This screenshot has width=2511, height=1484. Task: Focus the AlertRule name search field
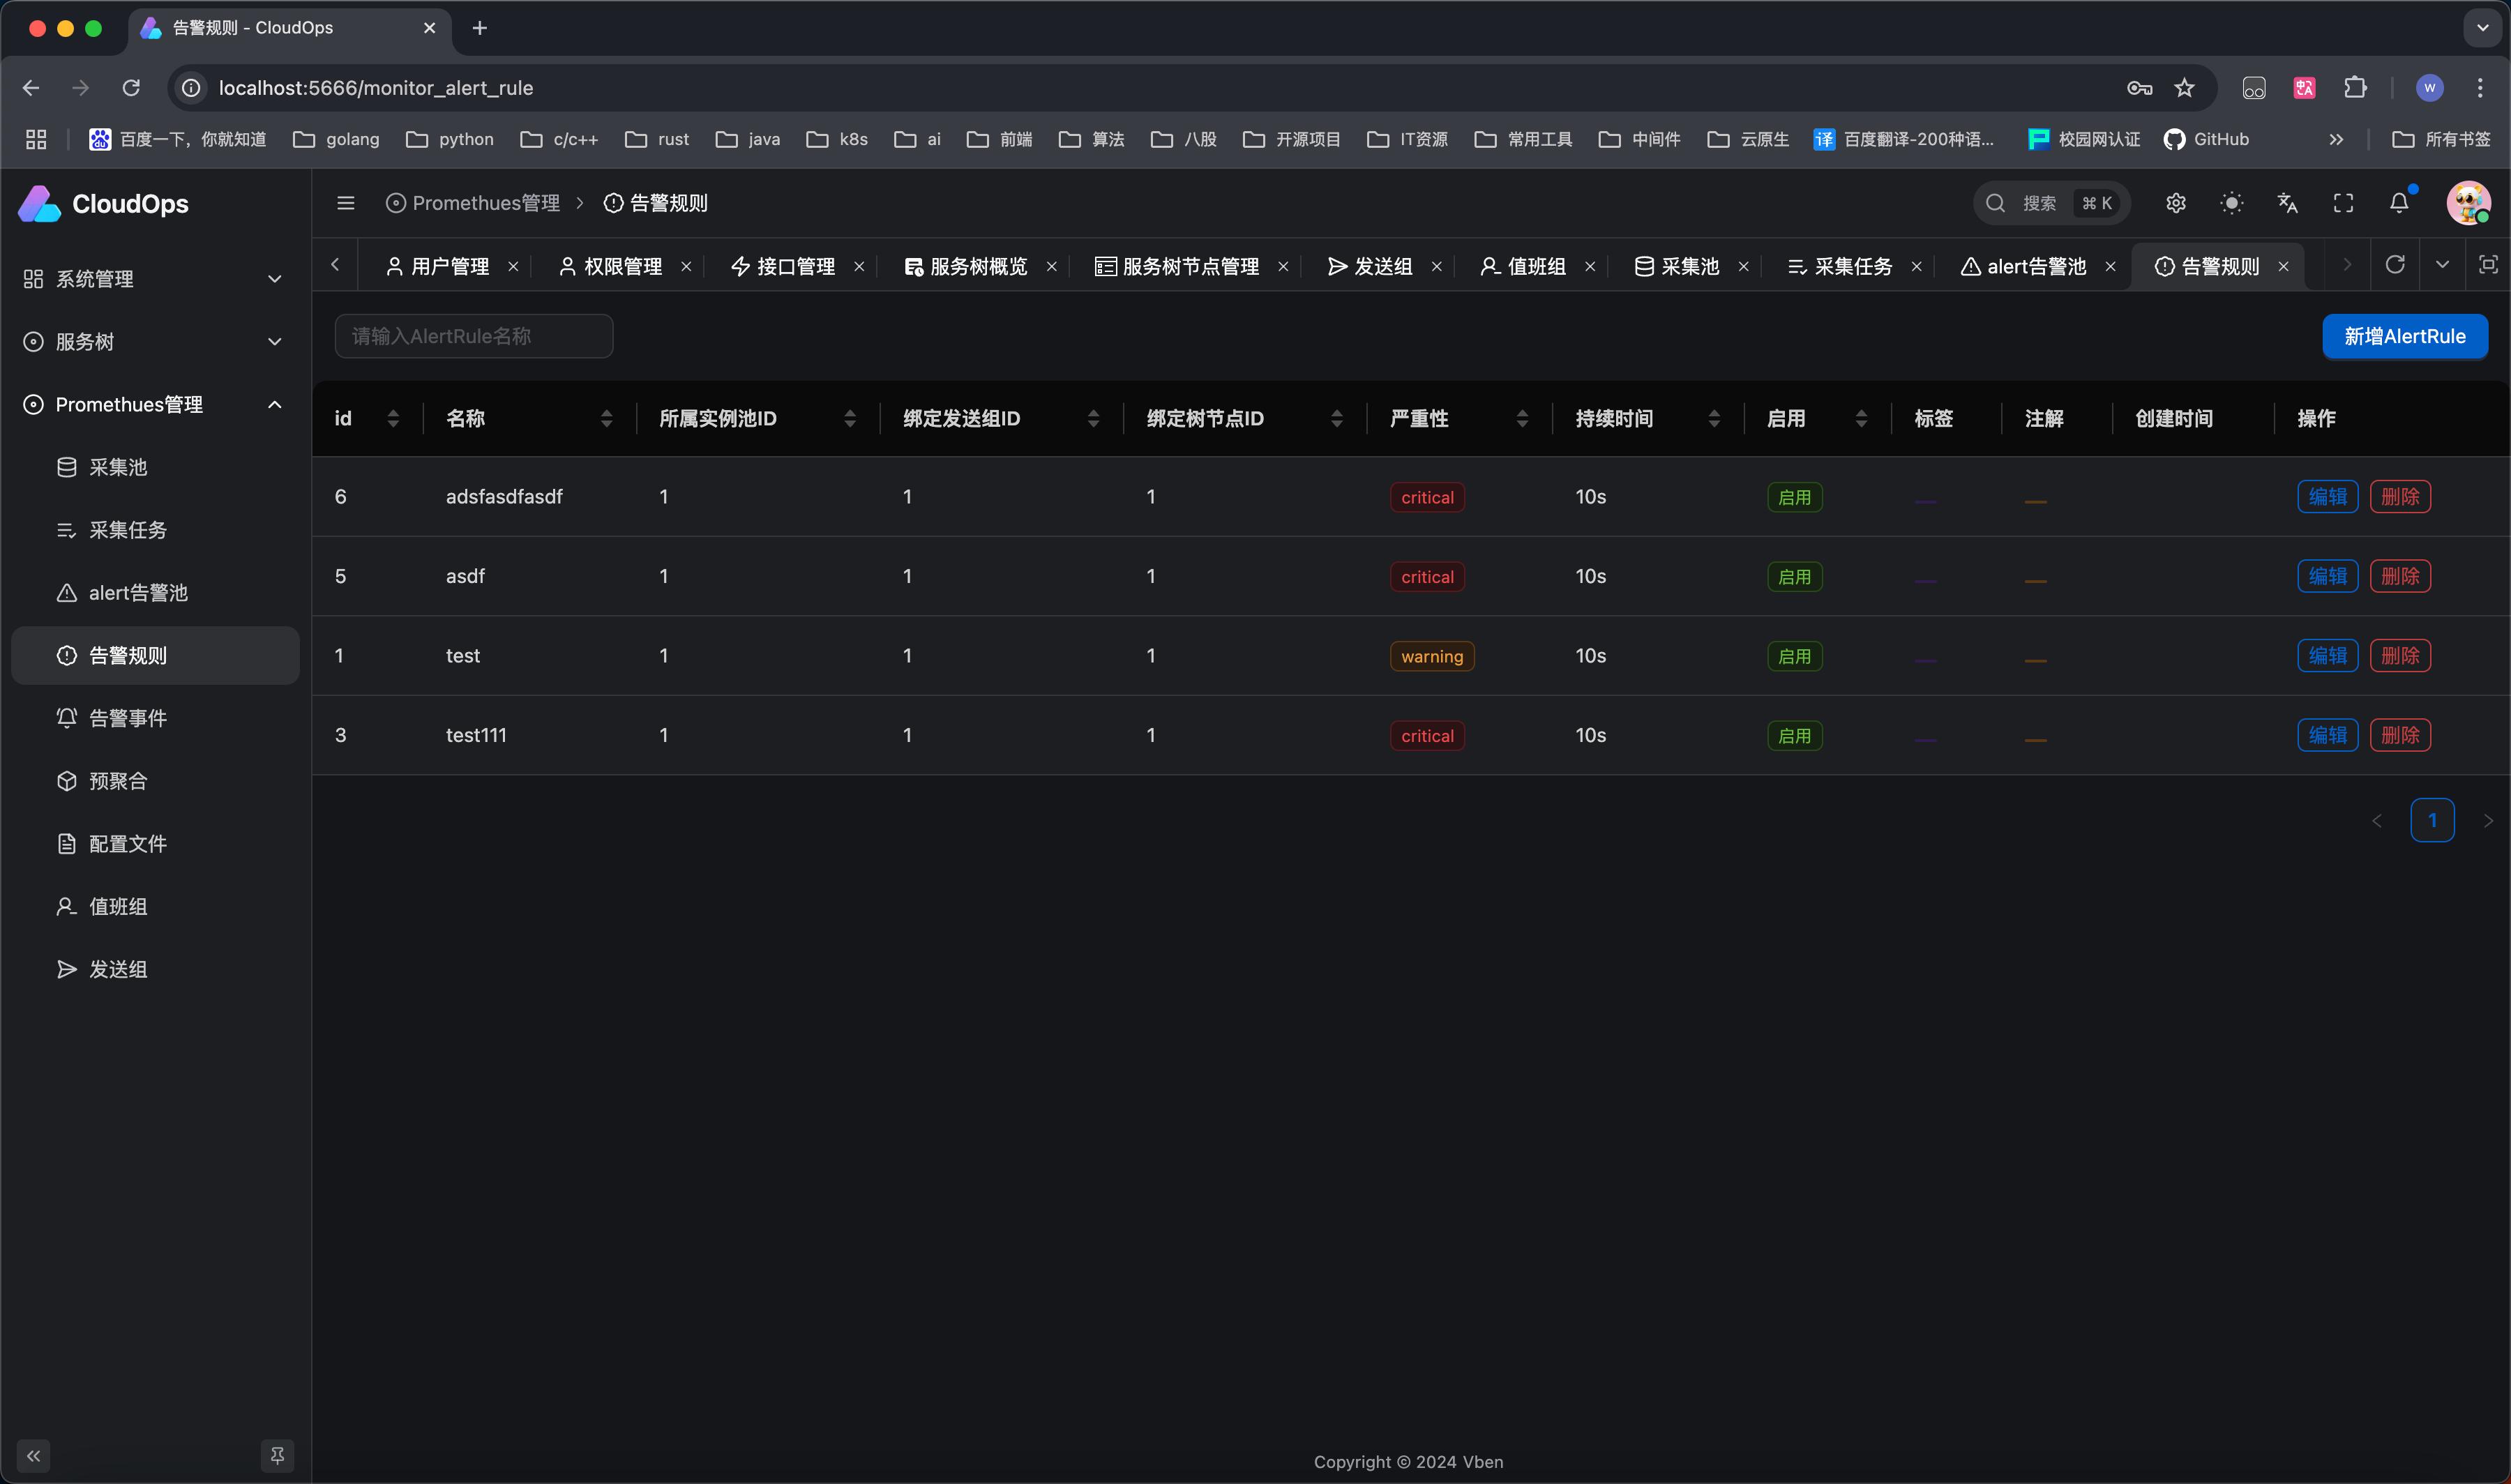pos(474,336)
